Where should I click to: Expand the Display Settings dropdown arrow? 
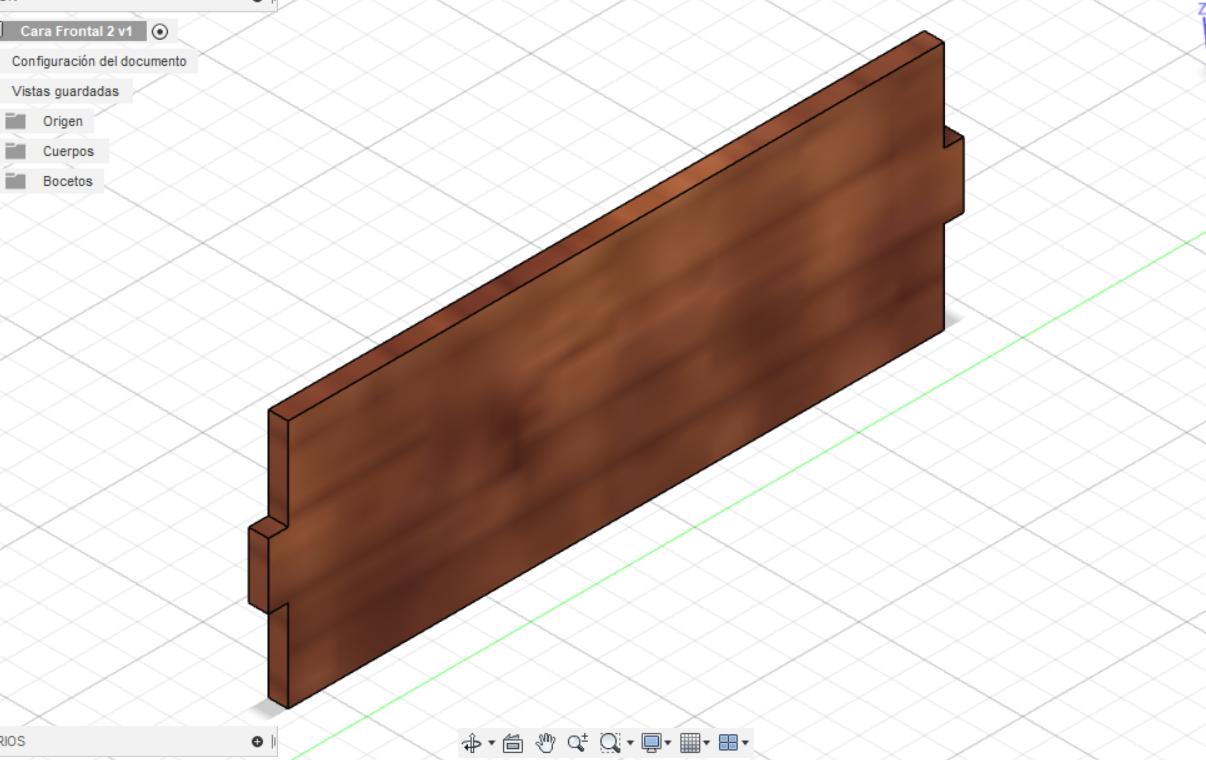click(x=668, y=743)
